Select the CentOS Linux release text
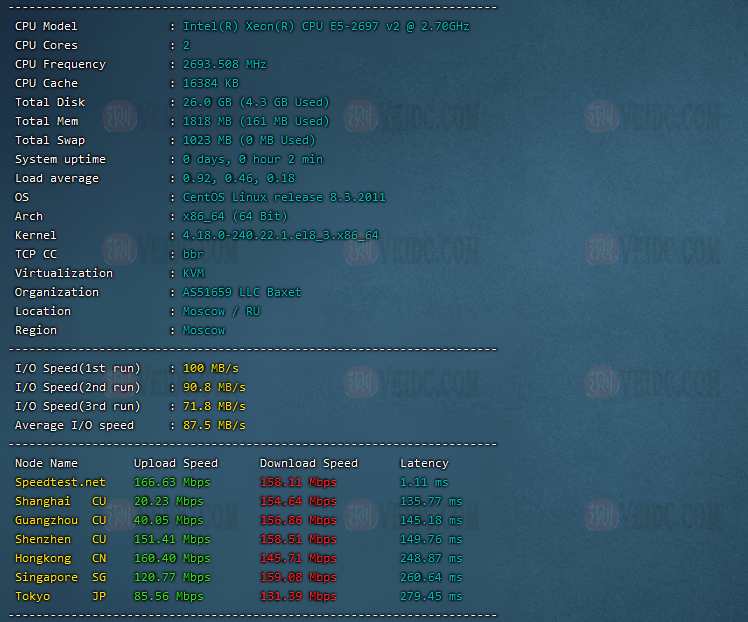 283,197
